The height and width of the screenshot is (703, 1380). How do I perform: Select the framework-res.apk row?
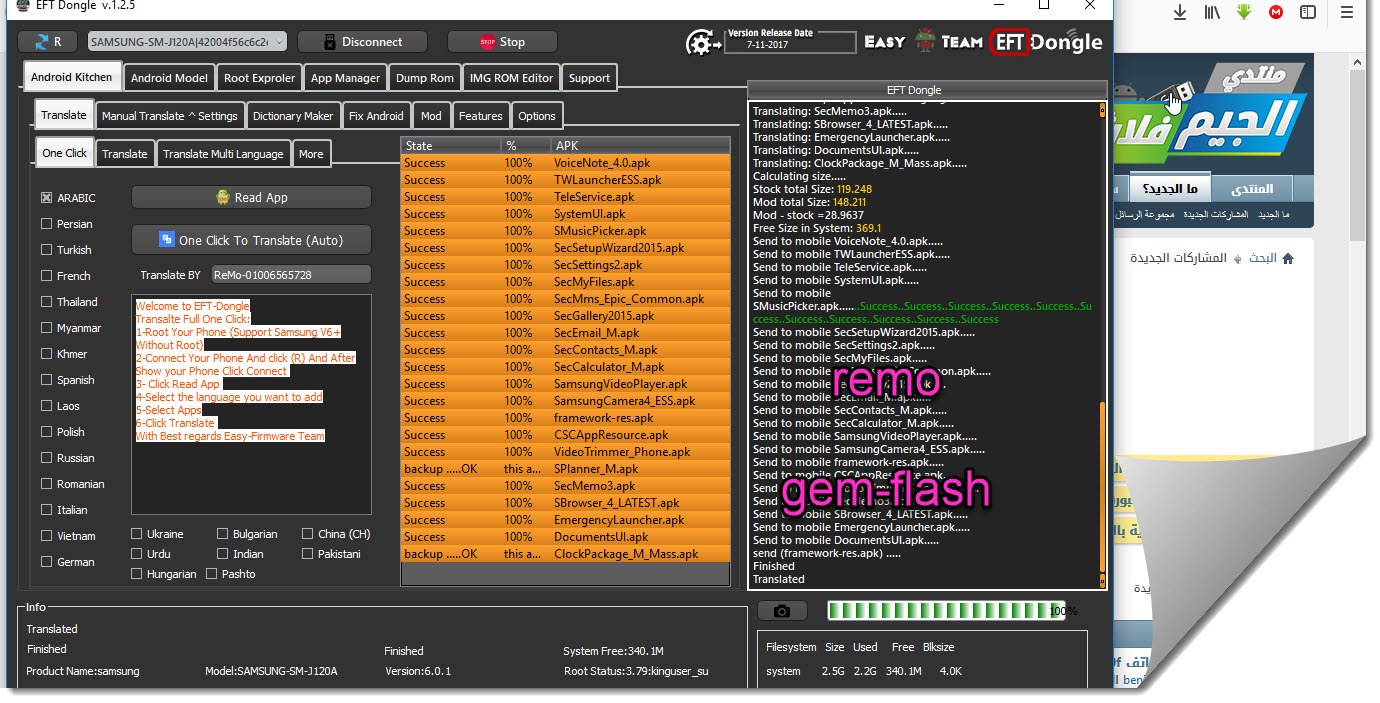[x=566, y=418]
